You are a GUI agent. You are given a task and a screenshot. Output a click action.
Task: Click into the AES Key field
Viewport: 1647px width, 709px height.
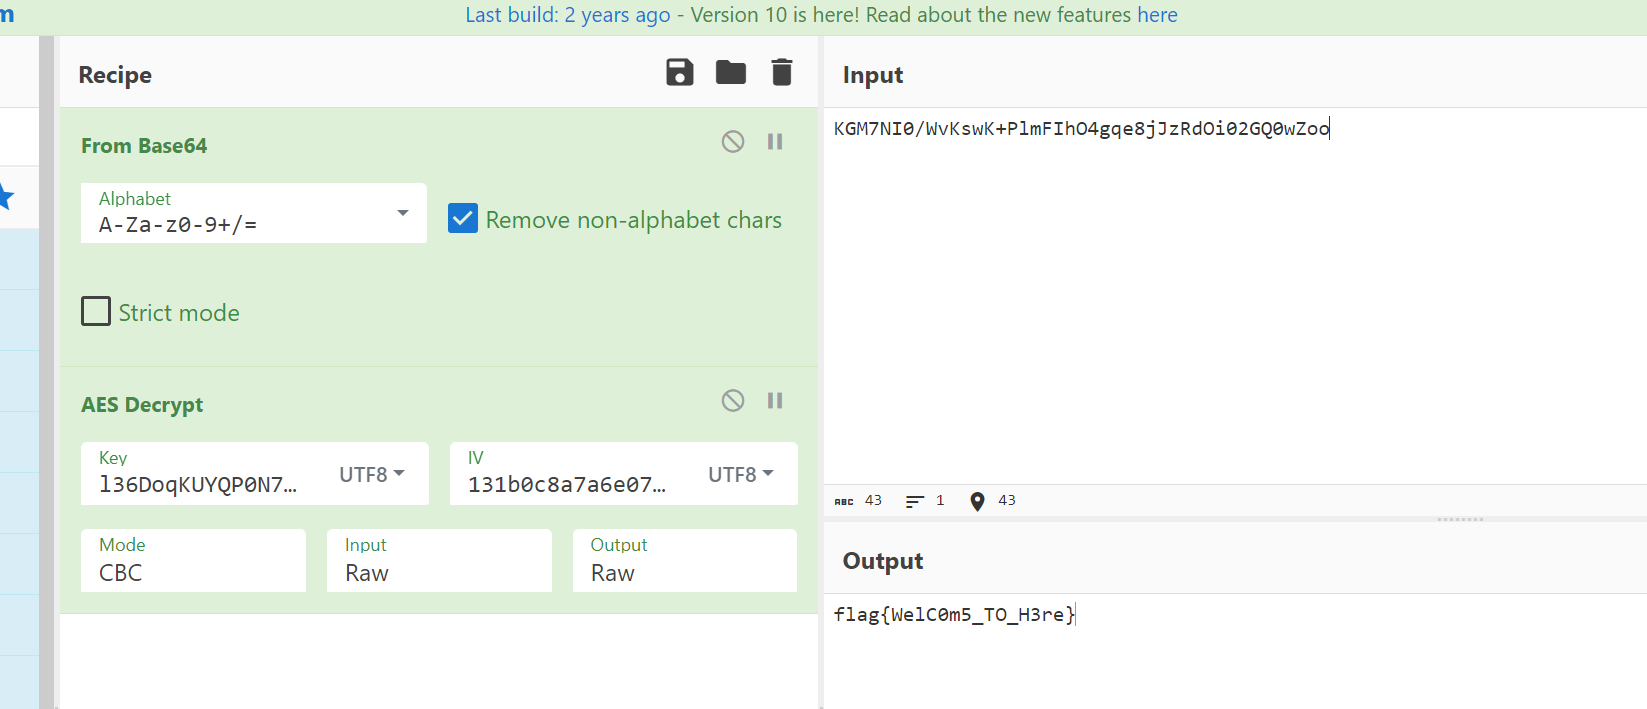click(200, 484)
